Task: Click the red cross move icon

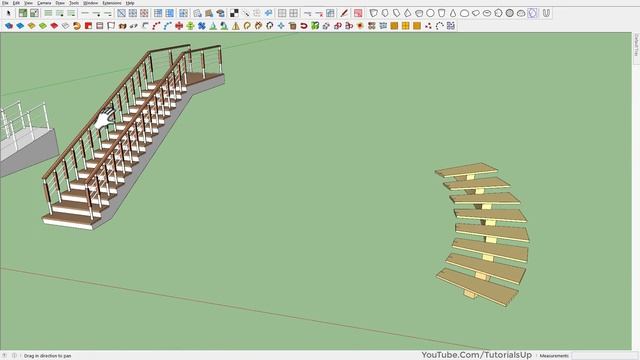Action: point(179,26)
